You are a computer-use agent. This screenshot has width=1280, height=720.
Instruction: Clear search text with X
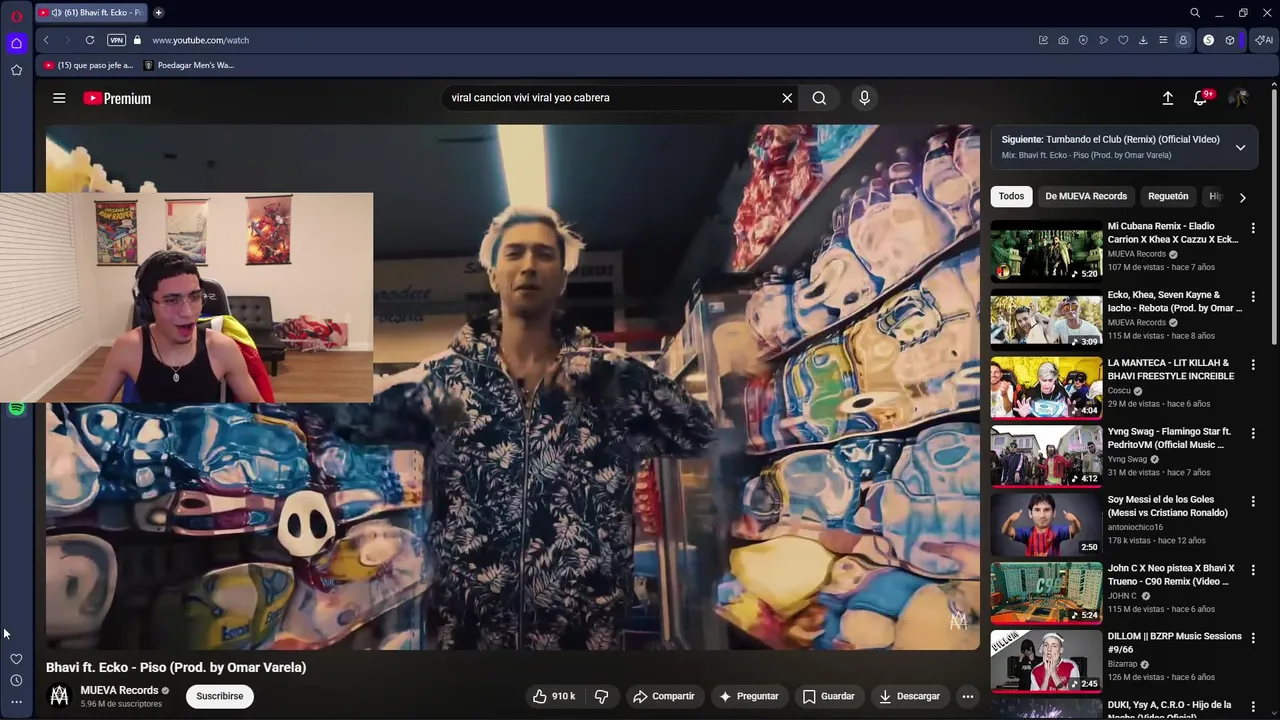coord(787,98)
